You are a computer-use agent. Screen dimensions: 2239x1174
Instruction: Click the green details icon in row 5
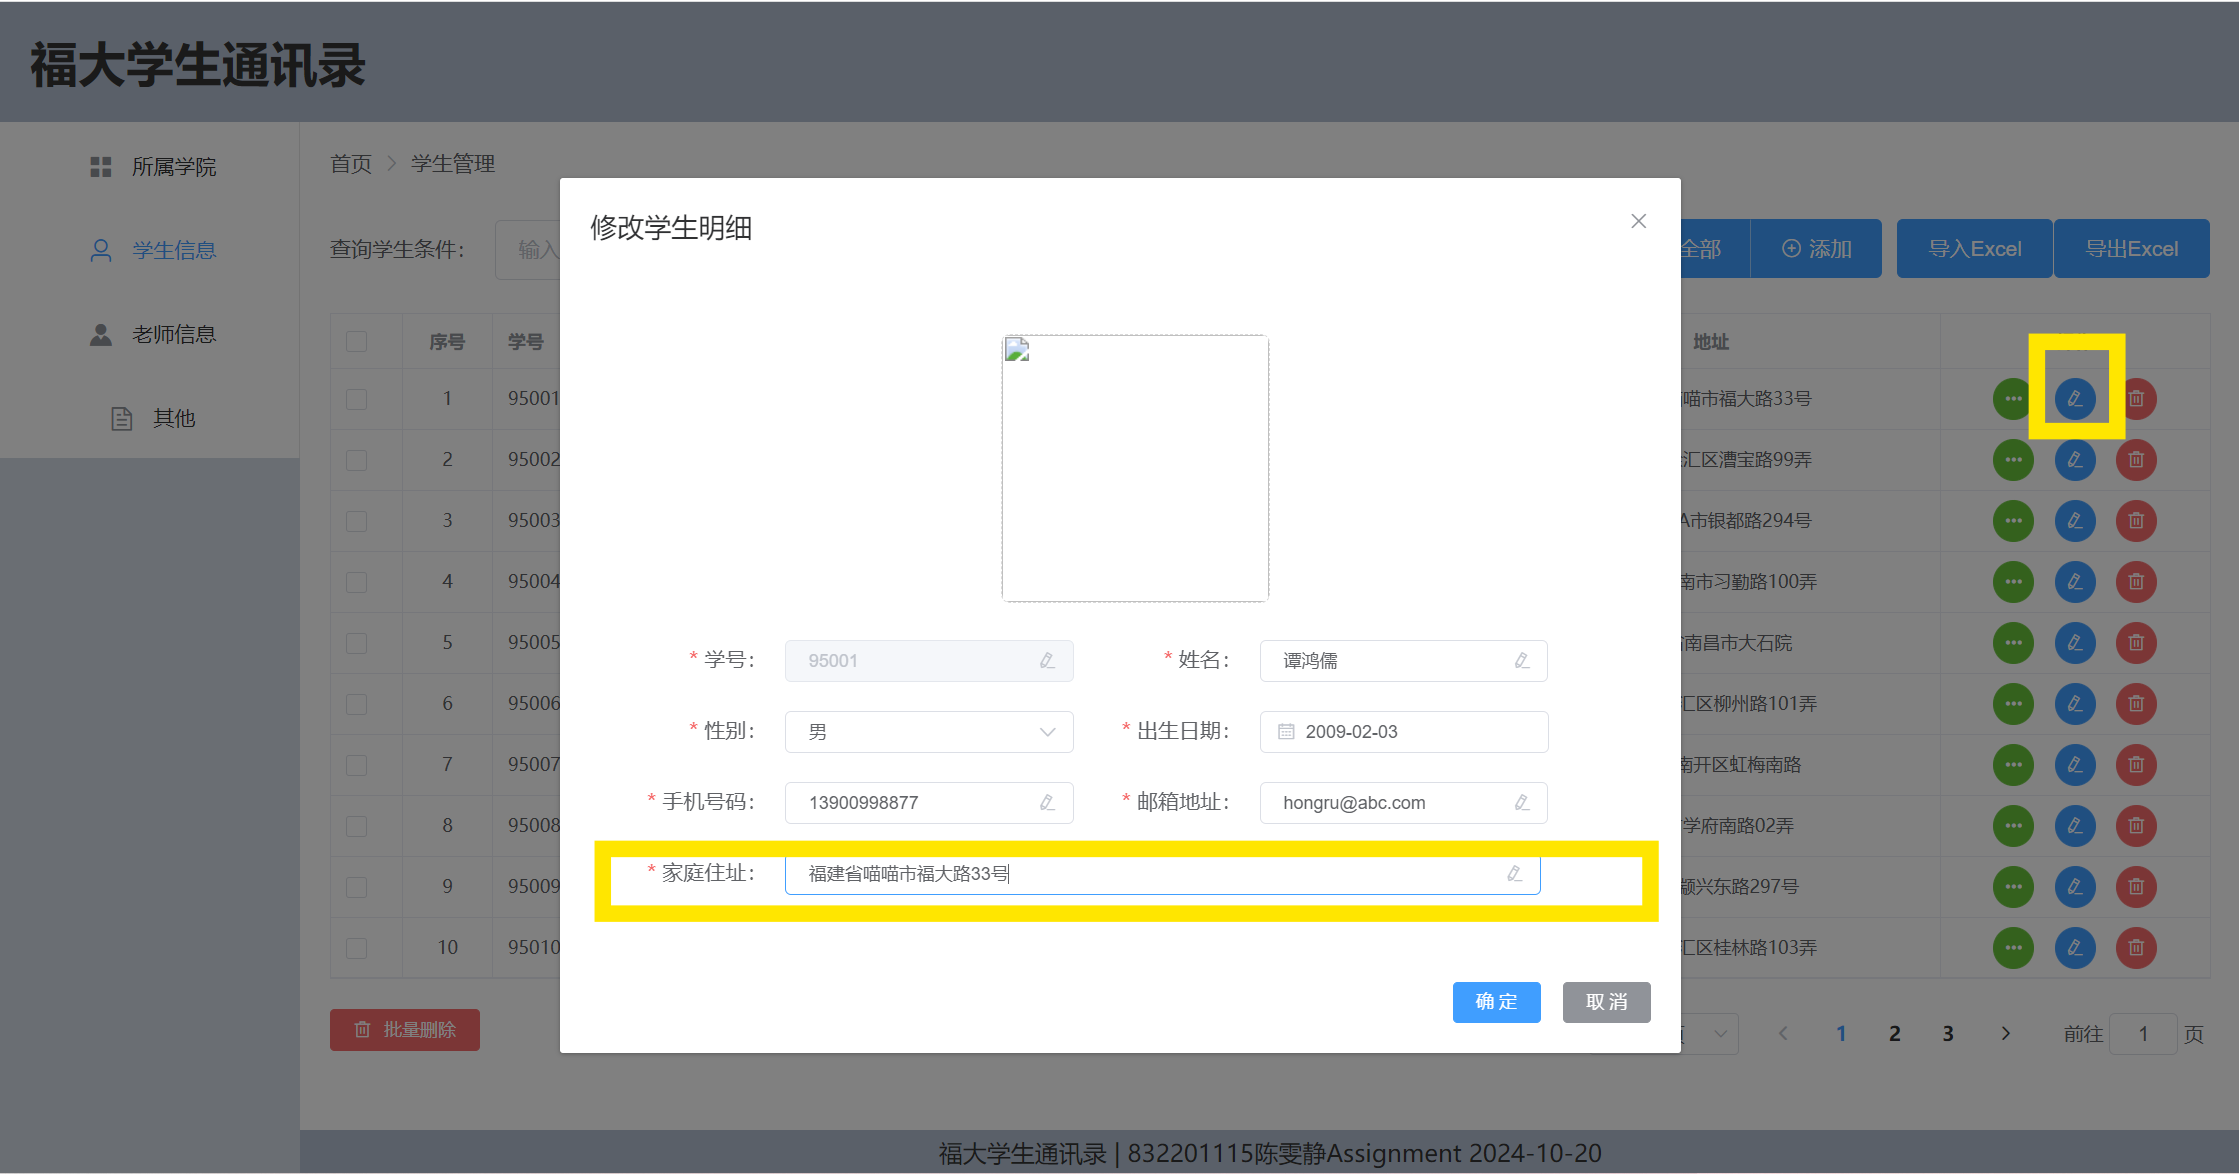point(2013,643)
